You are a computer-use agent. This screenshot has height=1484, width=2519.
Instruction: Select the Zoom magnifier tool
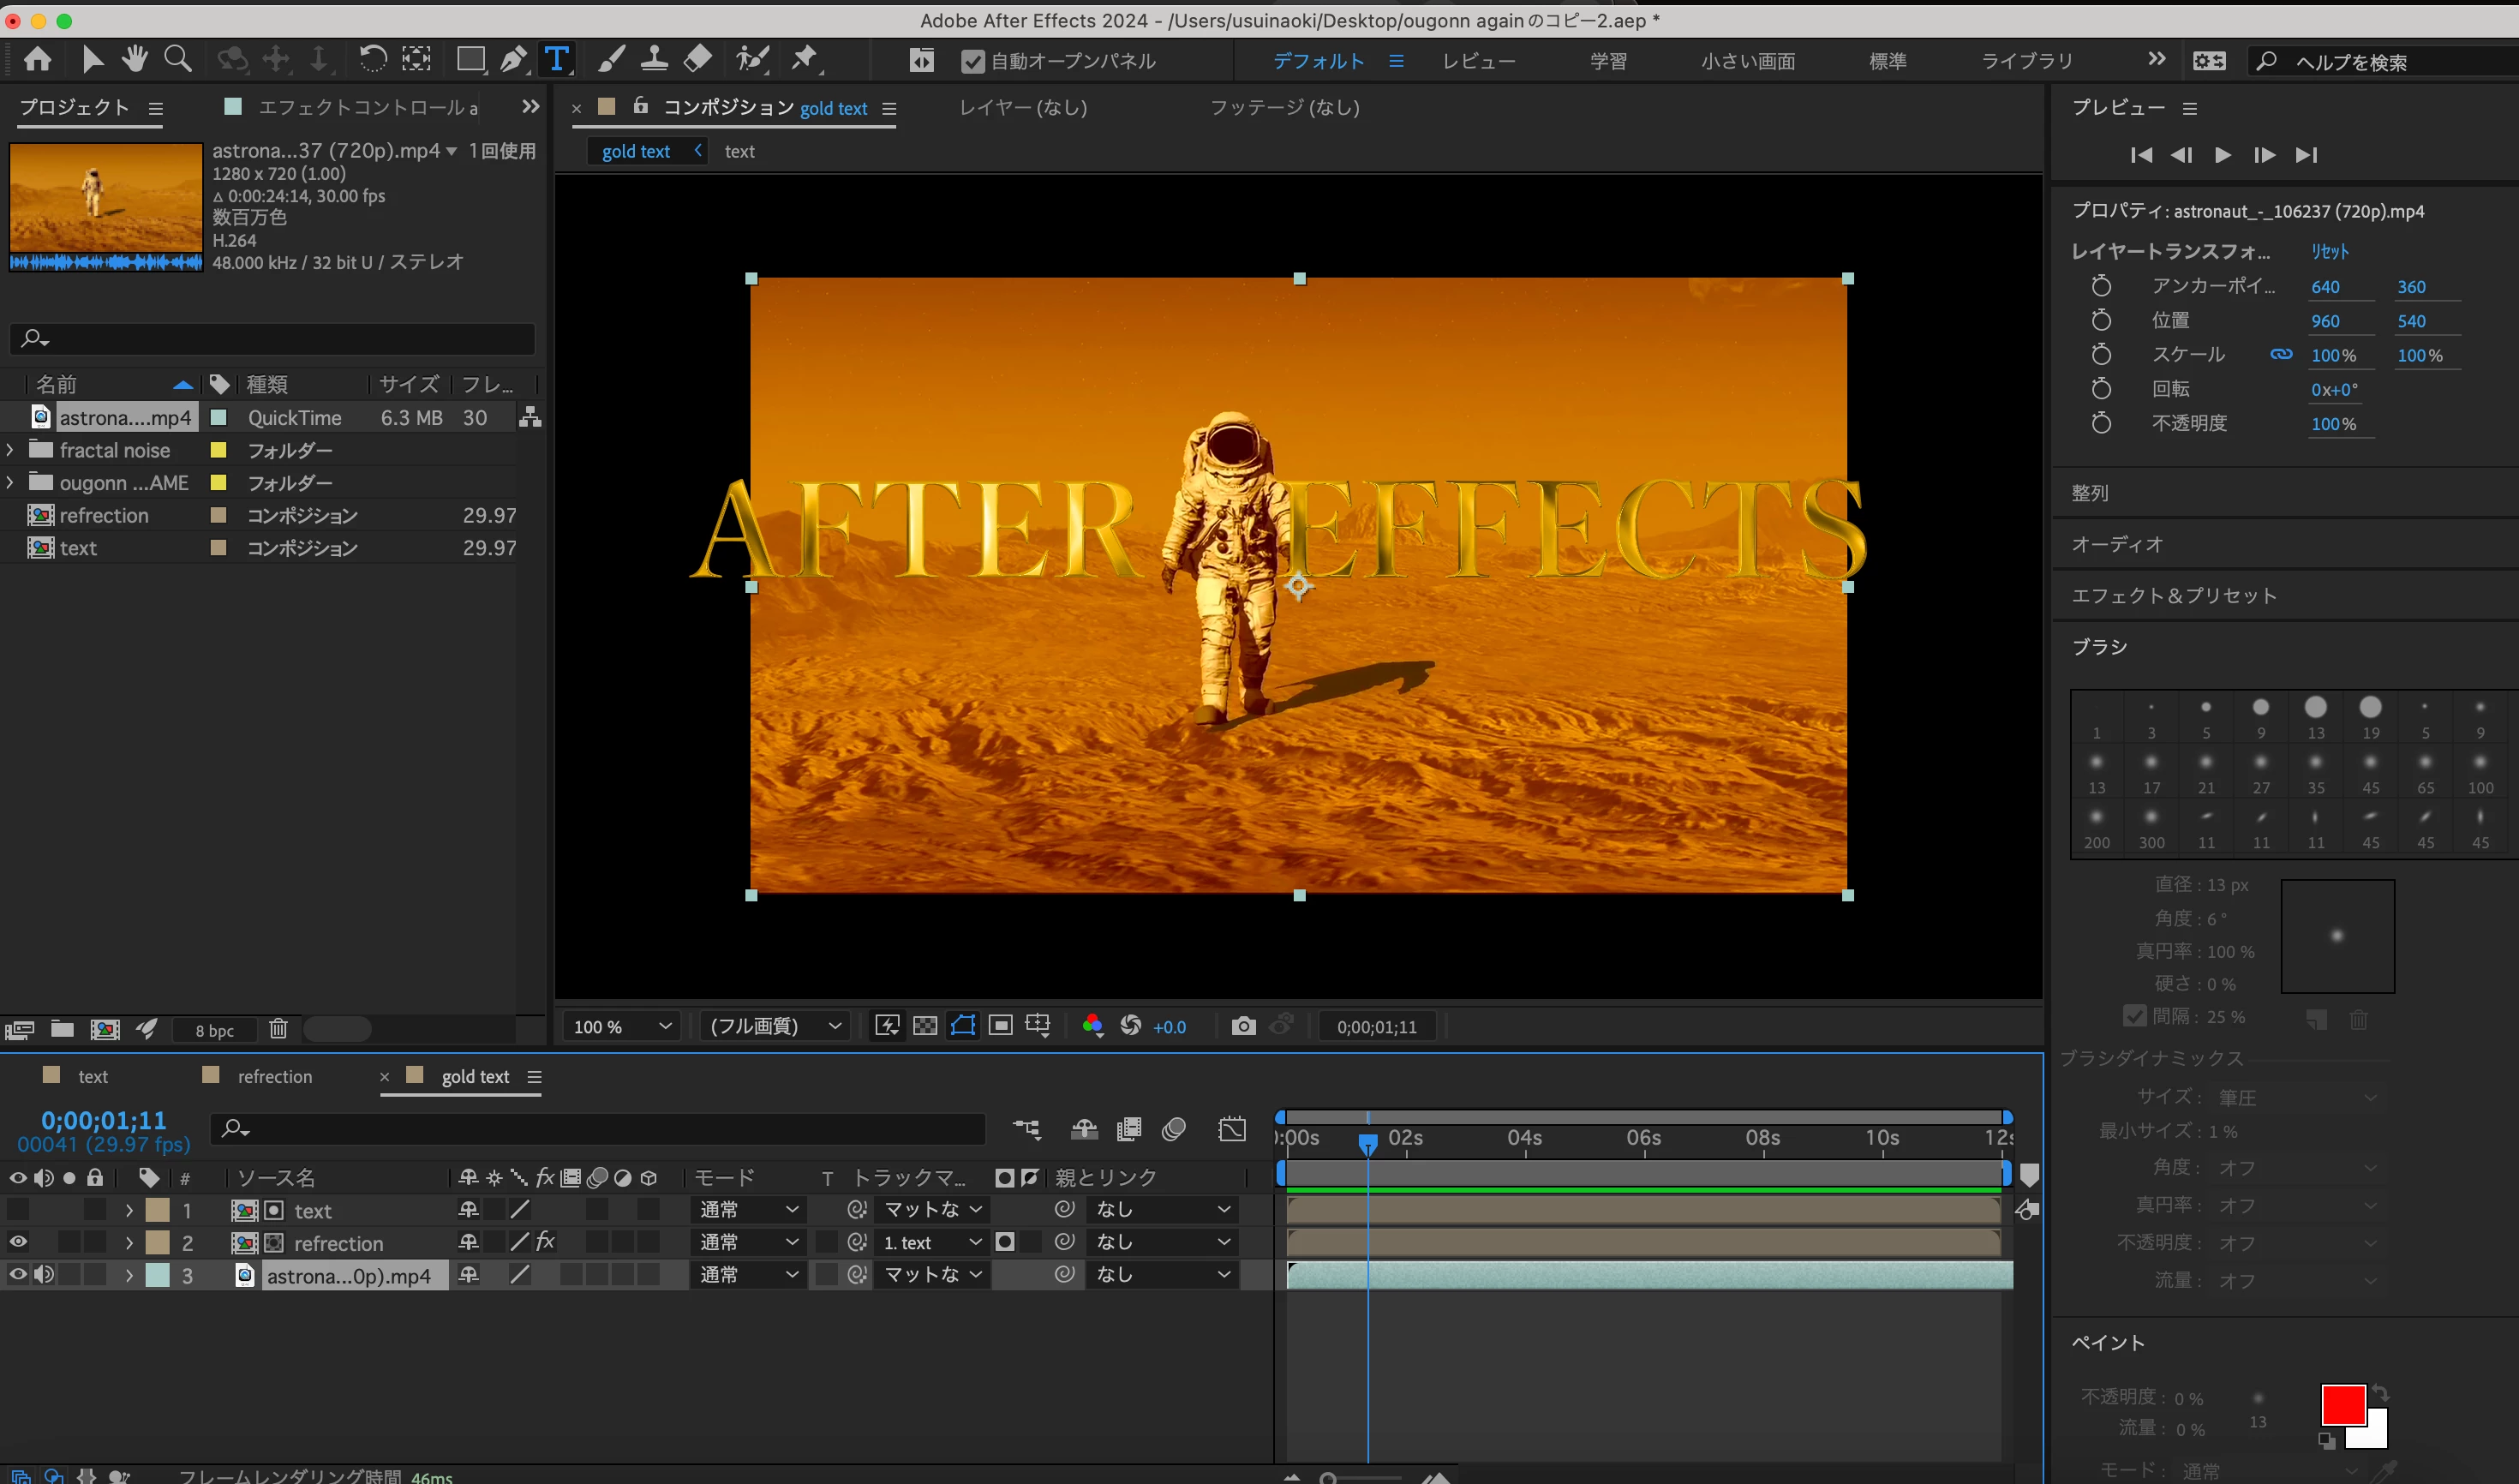pyautogui.click(x=178, y=60)
